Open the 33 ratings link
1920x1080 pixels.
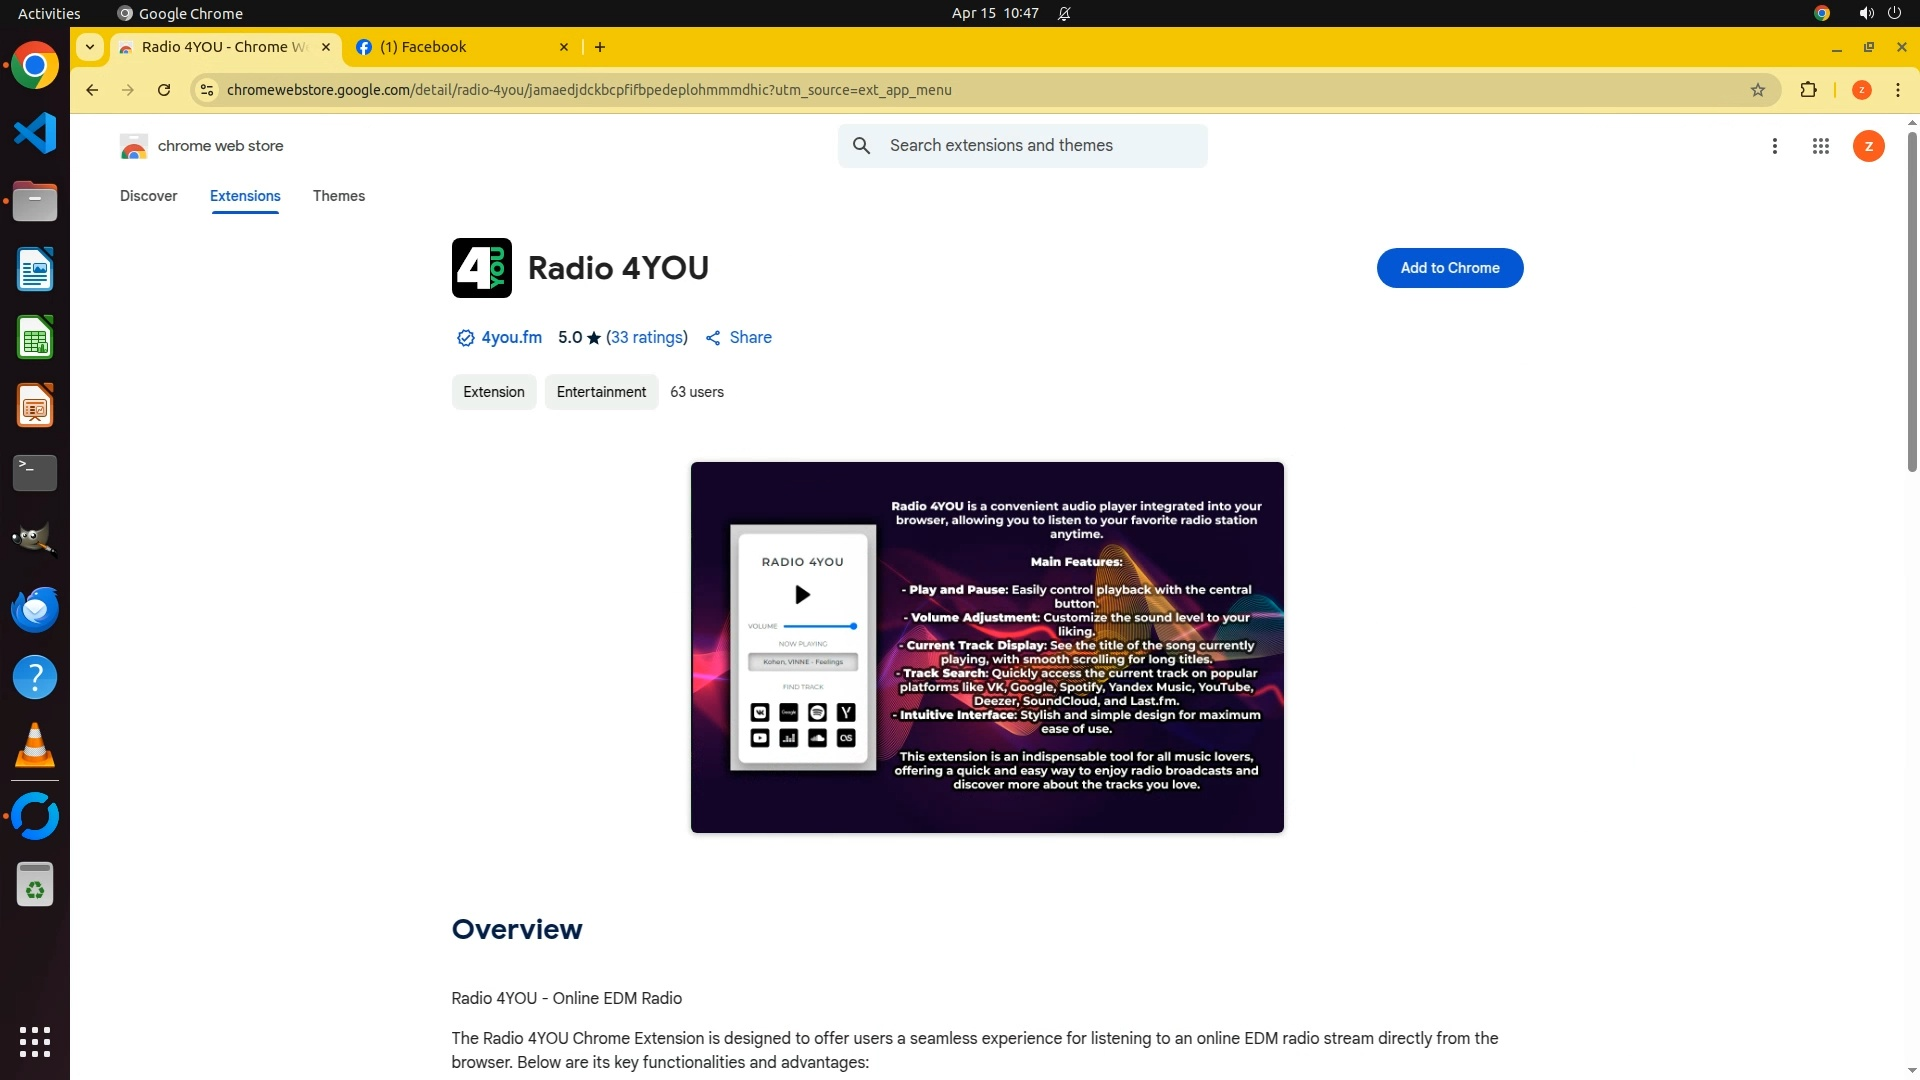click(647, 338)
